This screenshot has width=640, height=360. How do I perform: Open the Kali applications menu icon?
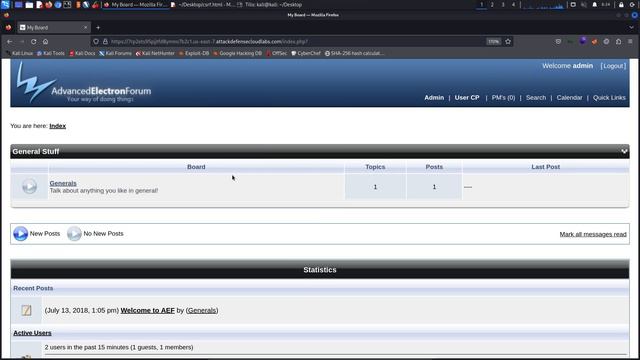[5, 4]
